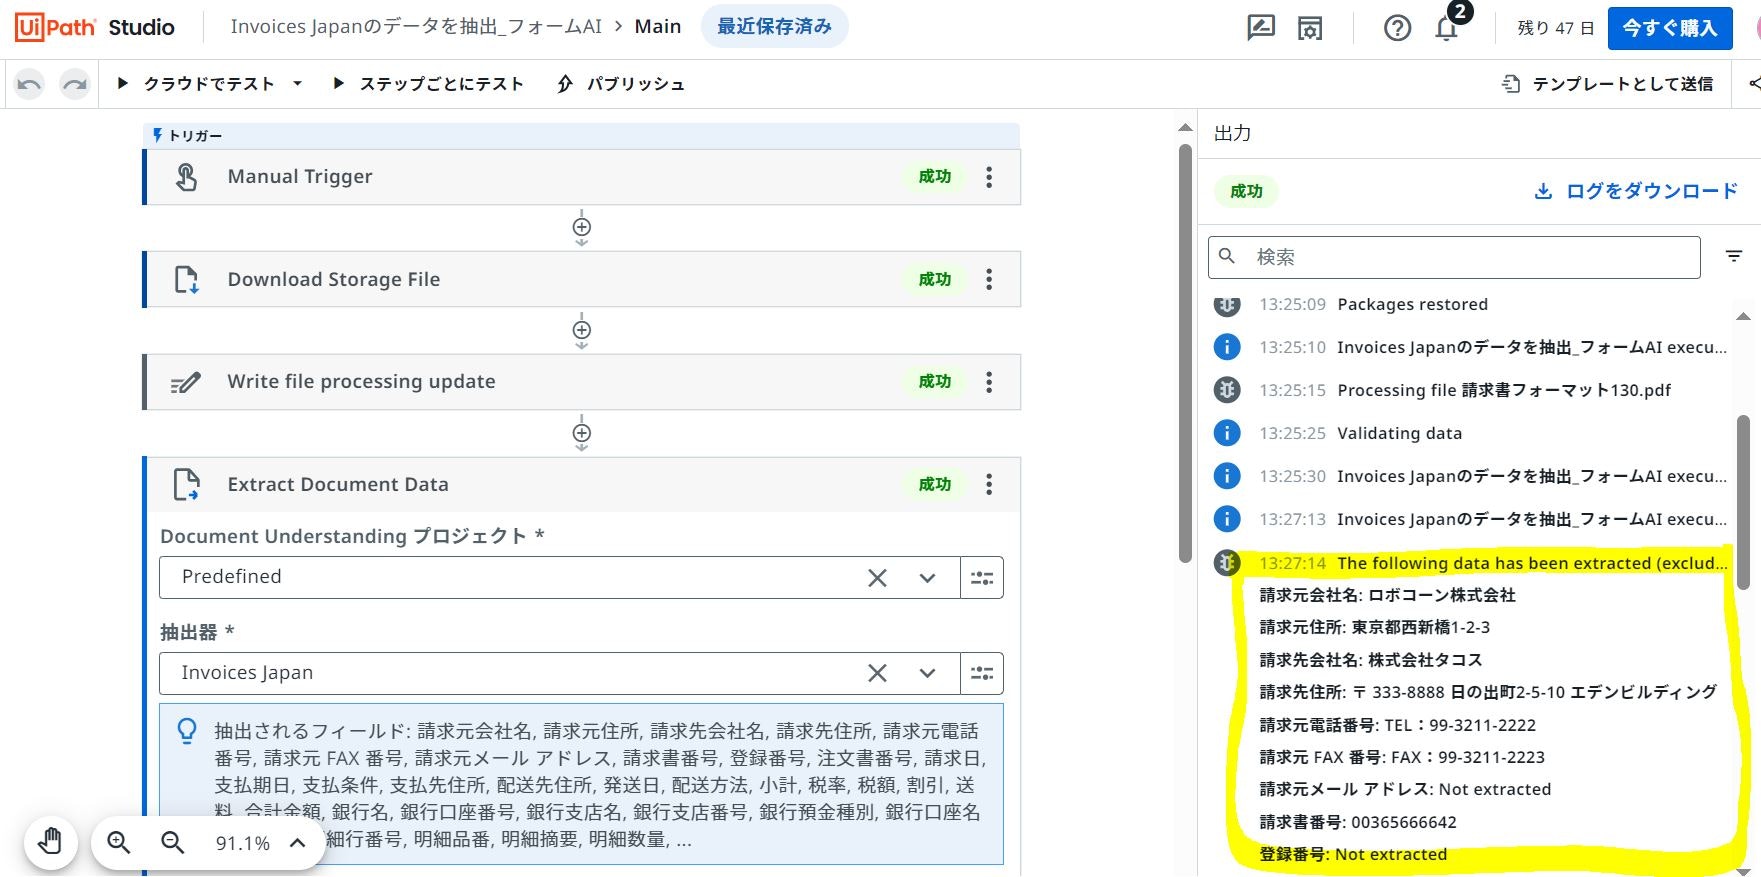Expand the クラウドでテスト dropdown arrow
1761x877 pixels.
(297, 84)
